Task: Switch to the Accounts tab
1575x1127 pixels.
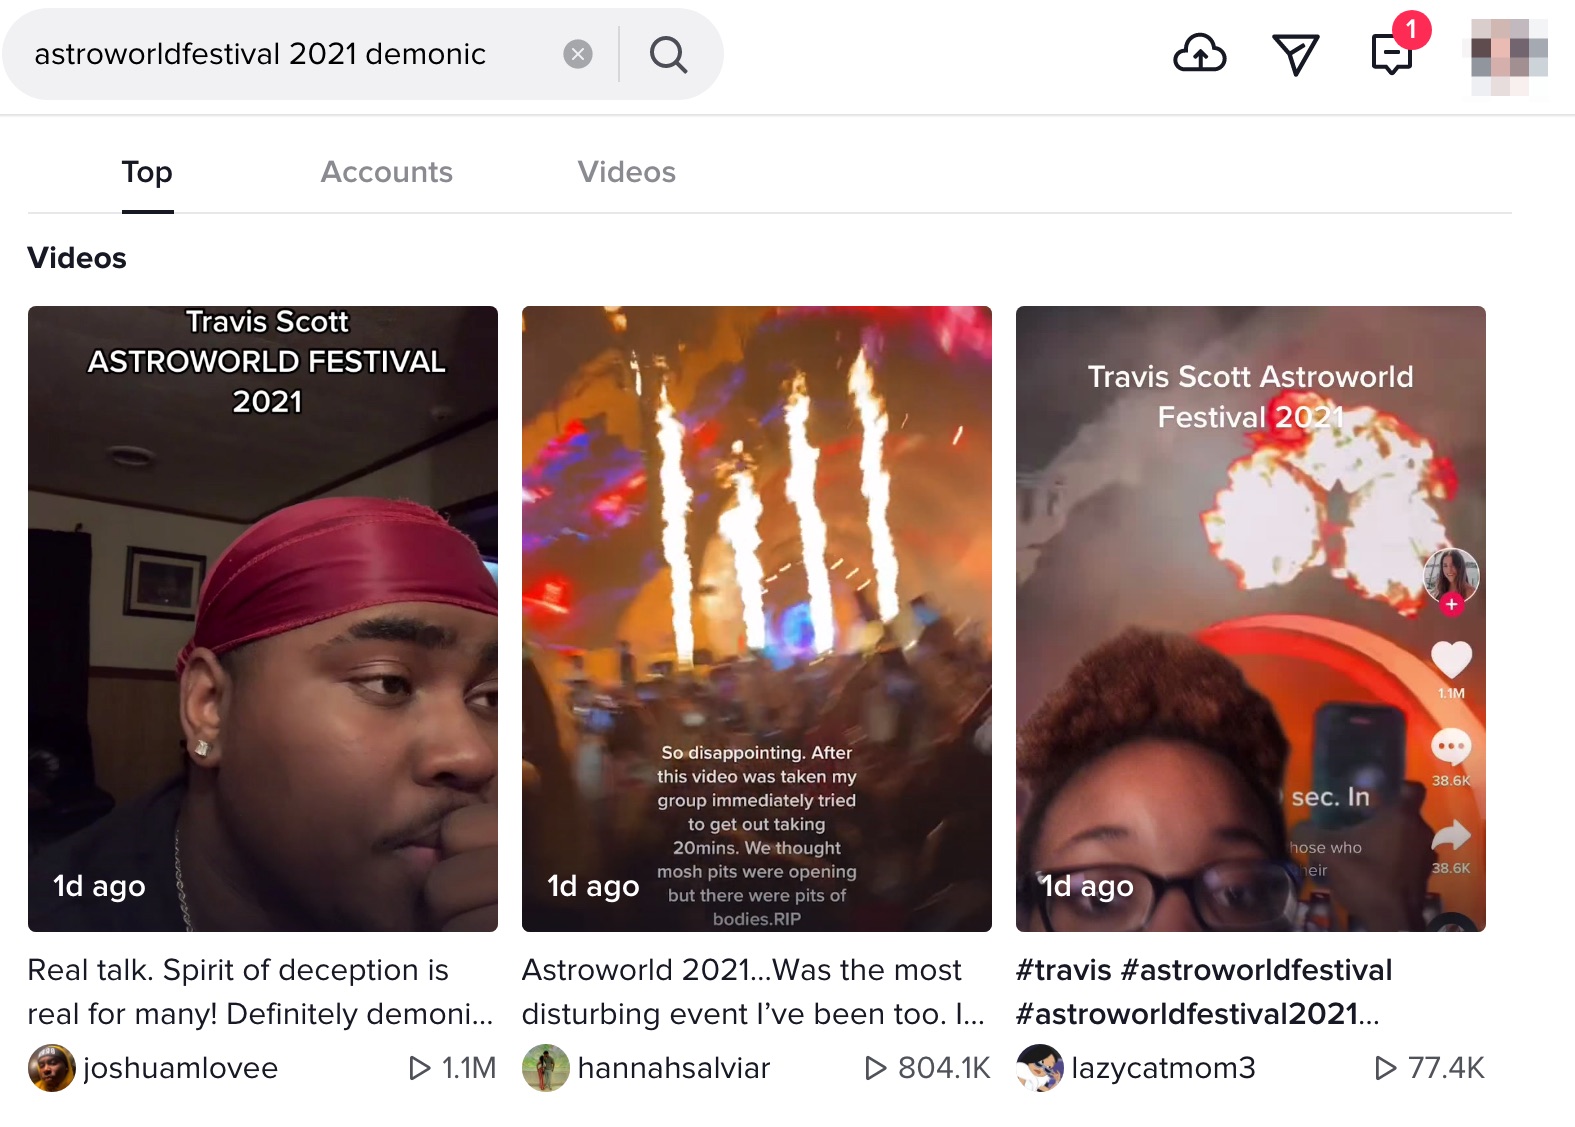Action: click(x=387, y=172)
